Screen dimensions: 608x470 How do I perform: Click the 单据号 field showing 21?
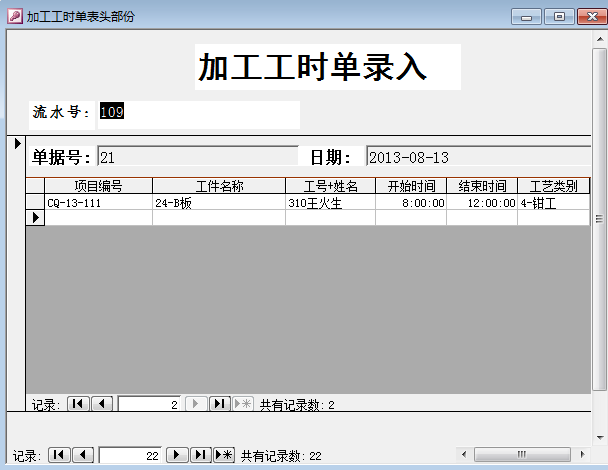[x=198, y=157]
